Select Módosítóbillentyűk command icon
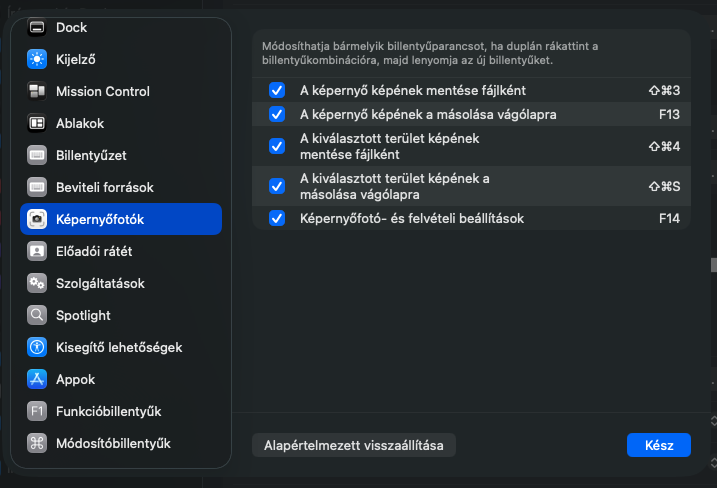 (x=37, y=443)
